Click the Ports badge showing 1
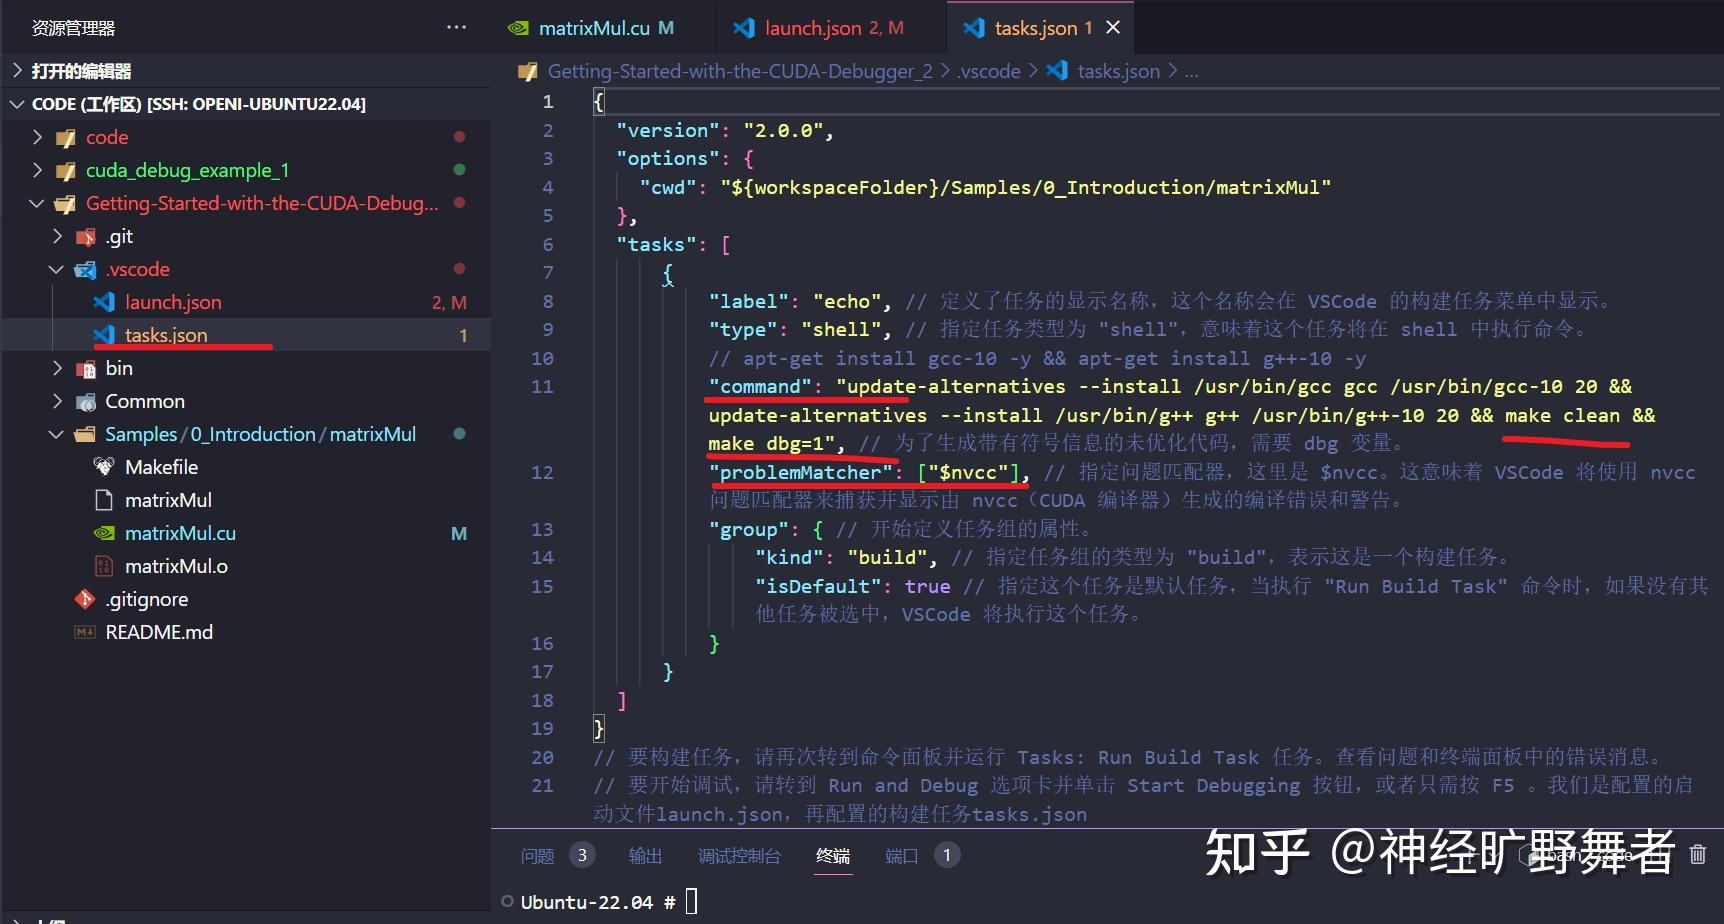The height and width of the screenshot is (924, 1724). pyautogui.click(x=946, y=855)
